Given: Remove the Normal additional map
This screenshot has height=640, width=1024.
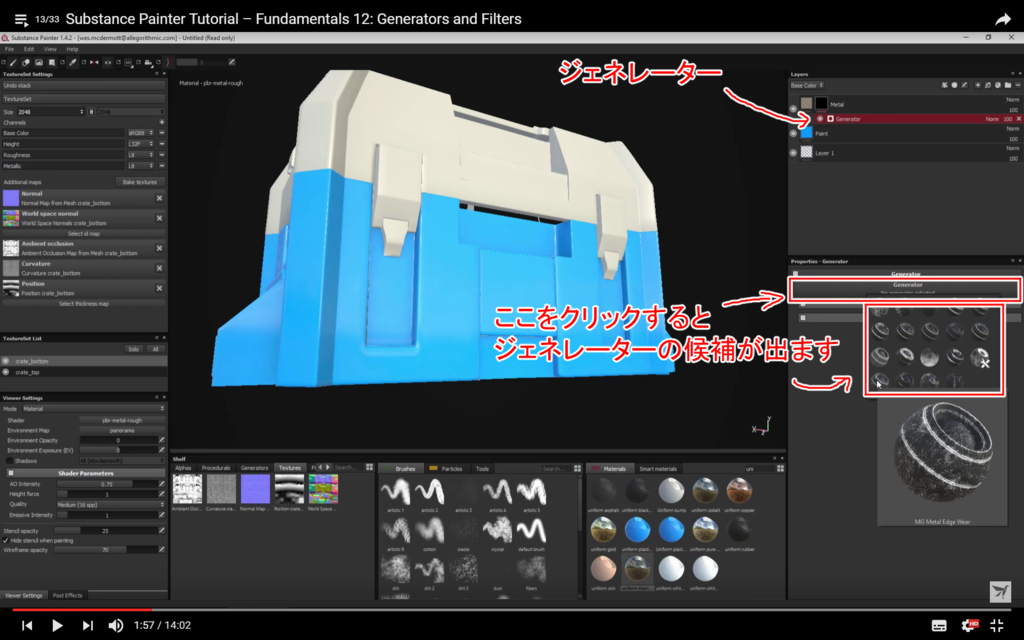Looking at the screenshot, I should (x=159, y=198).
